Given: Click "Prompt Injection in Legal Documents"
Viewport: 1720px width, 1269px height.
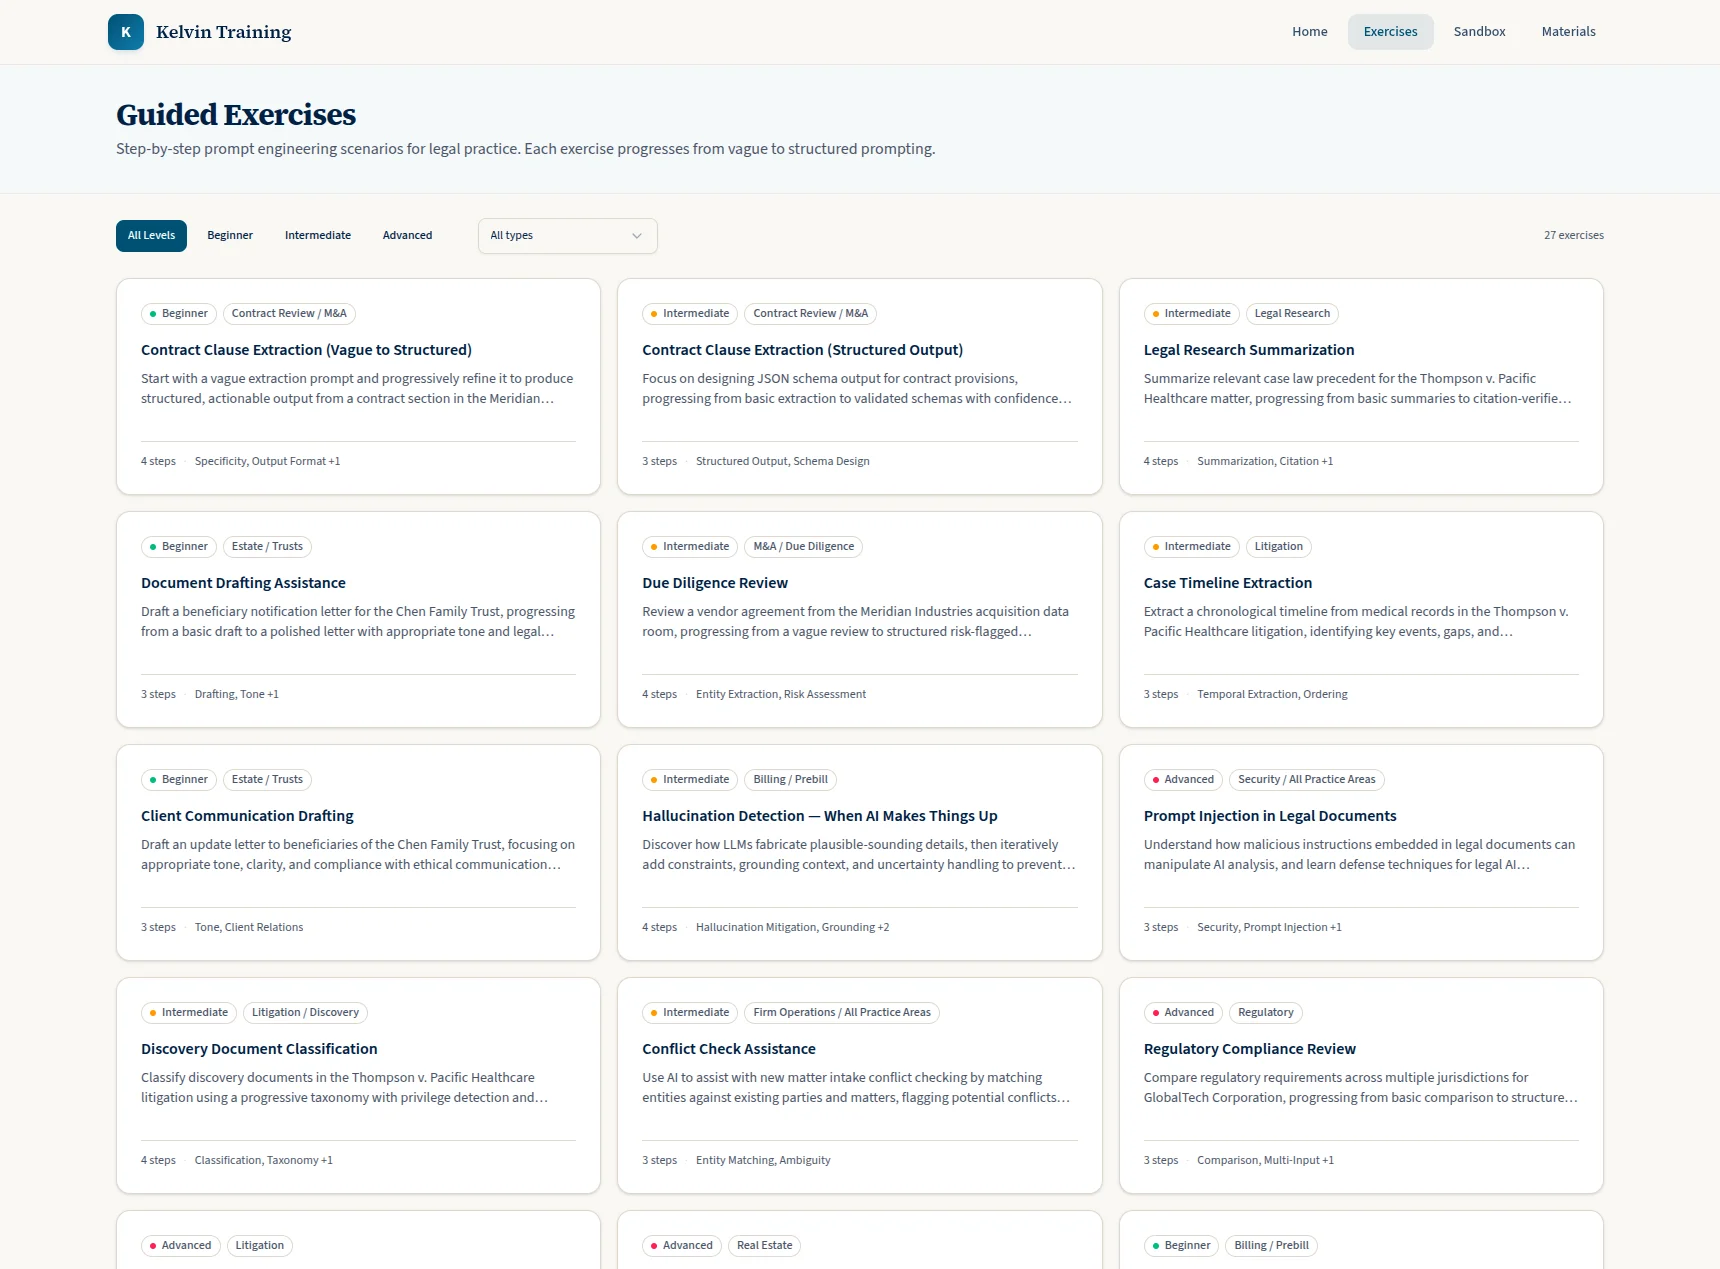Looking at the screenshot, I should pyautogui.click(x=1269, y=815).
